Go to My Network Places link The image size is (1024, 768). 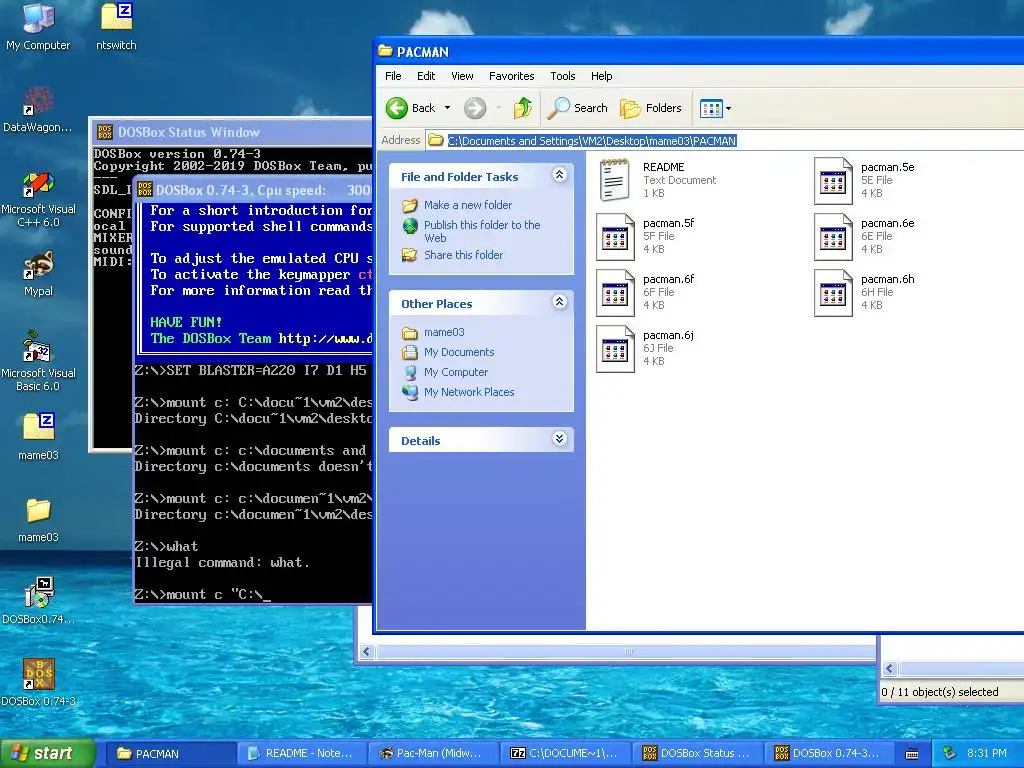point(469,392)
